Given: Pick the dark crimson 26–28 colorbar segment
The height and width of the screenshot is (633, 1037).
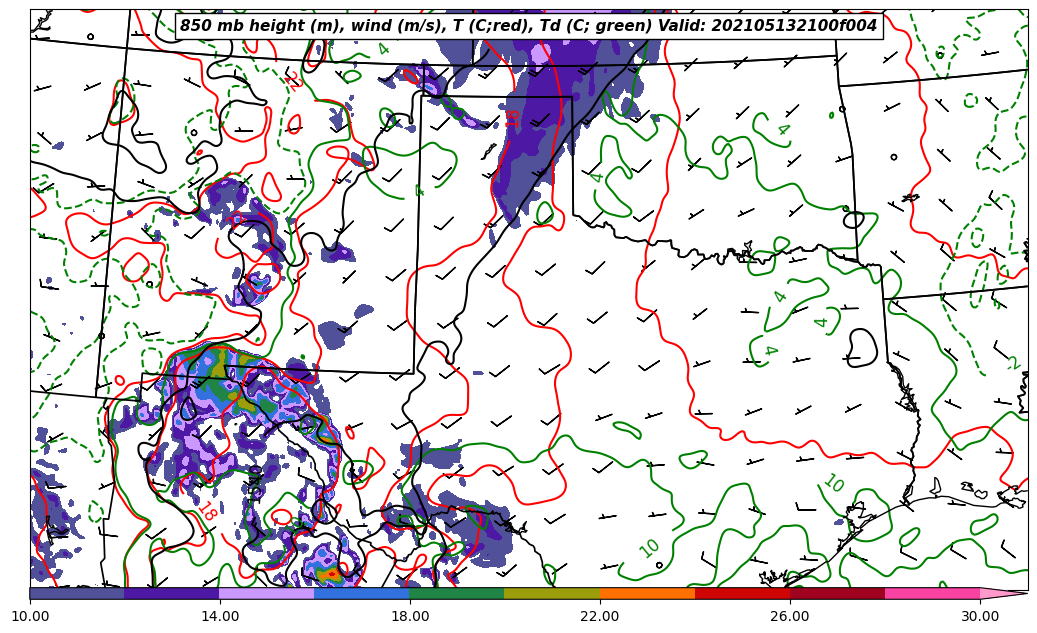Looking at the screenshot, I should click(x=837, y=593).
